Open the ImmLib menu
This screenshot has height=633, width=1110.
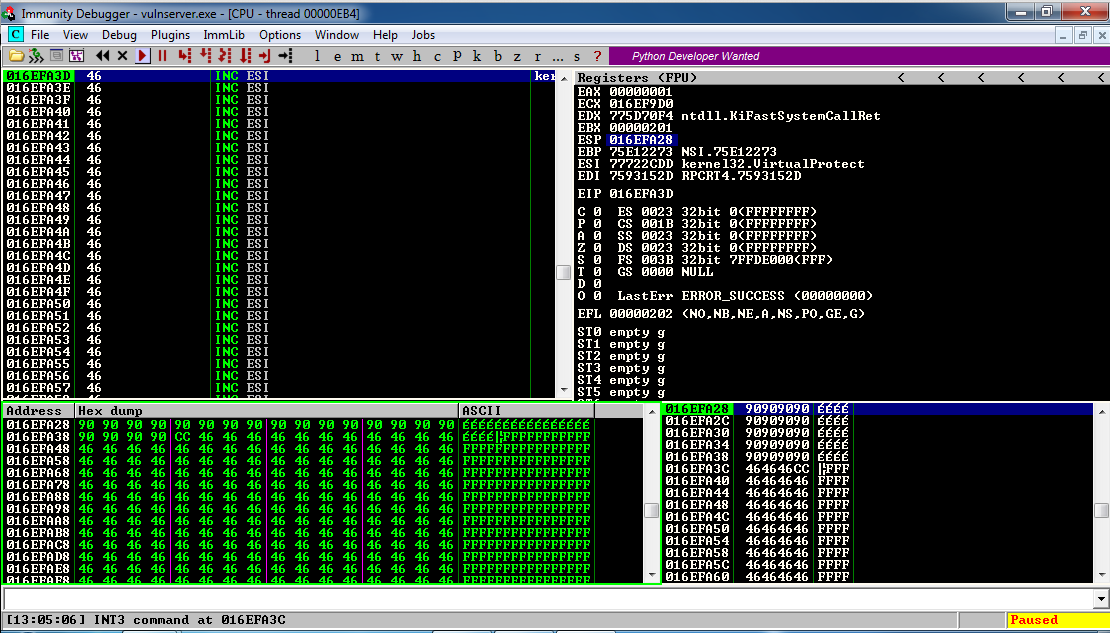point(224,35)
